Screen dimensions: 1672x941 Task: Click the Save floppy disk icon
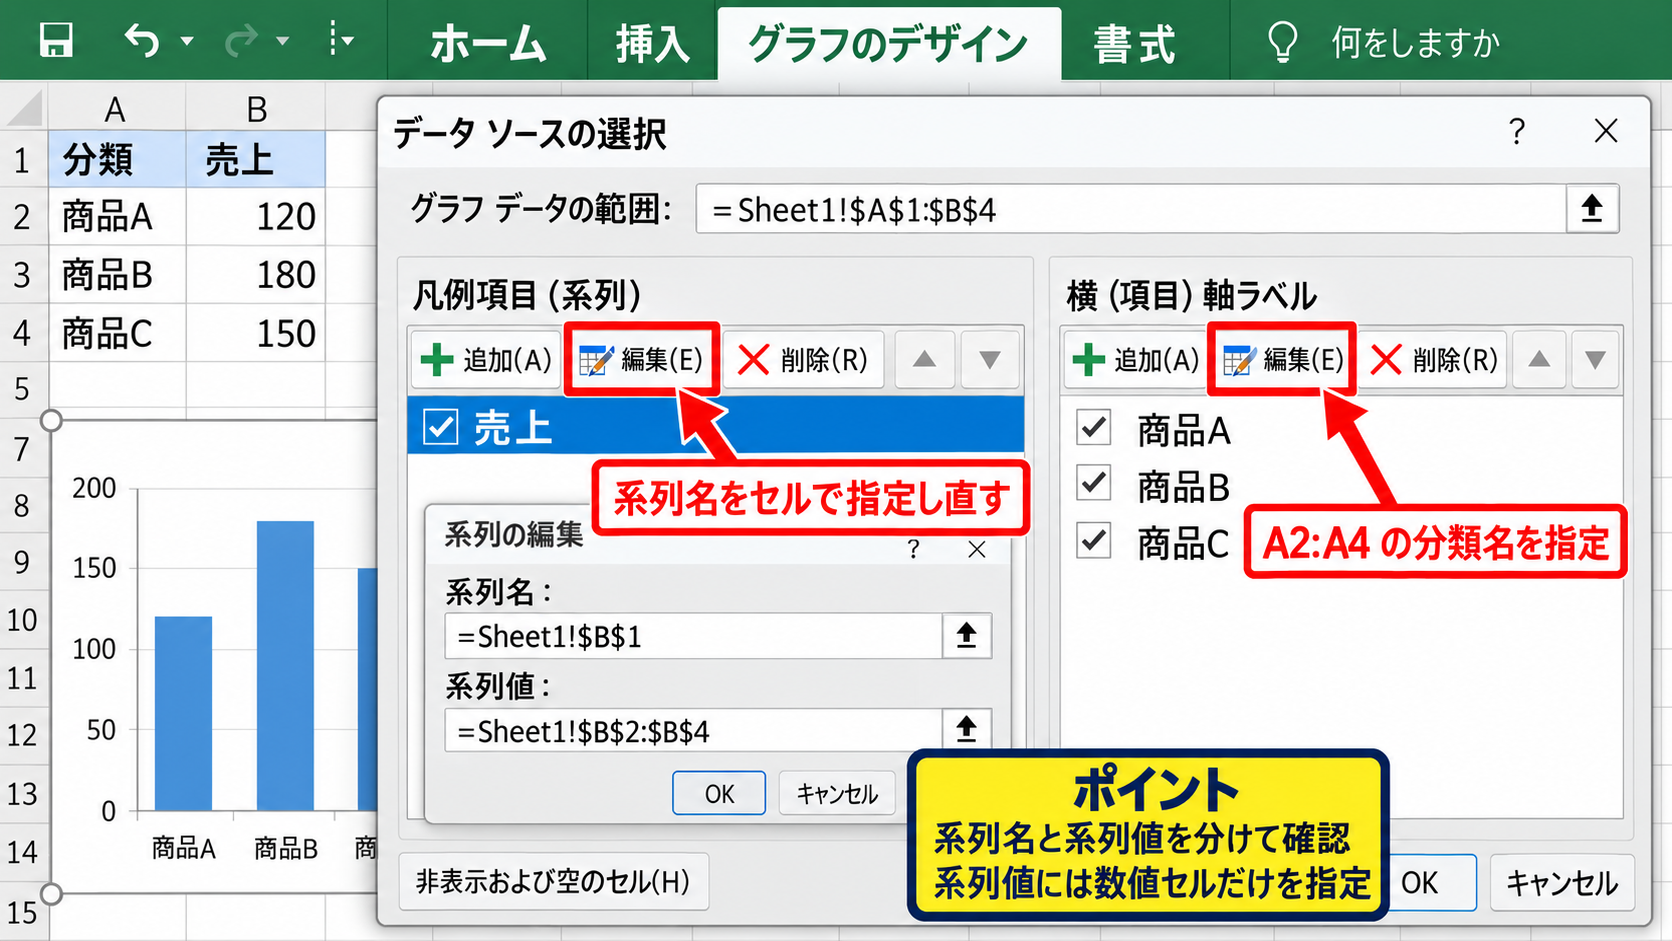tap(56, 41)
